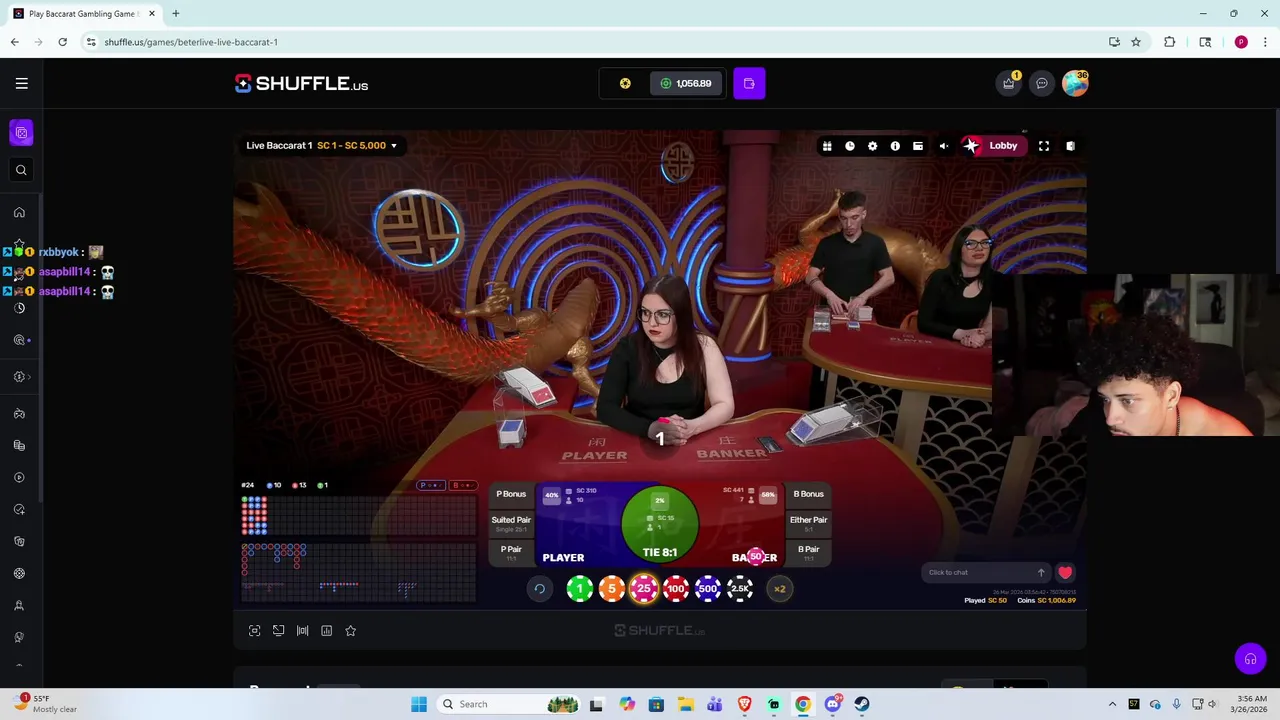This screenshot has height=720, width=1280.
Task: Open game info icon
Action: click(x=895, y=146)
